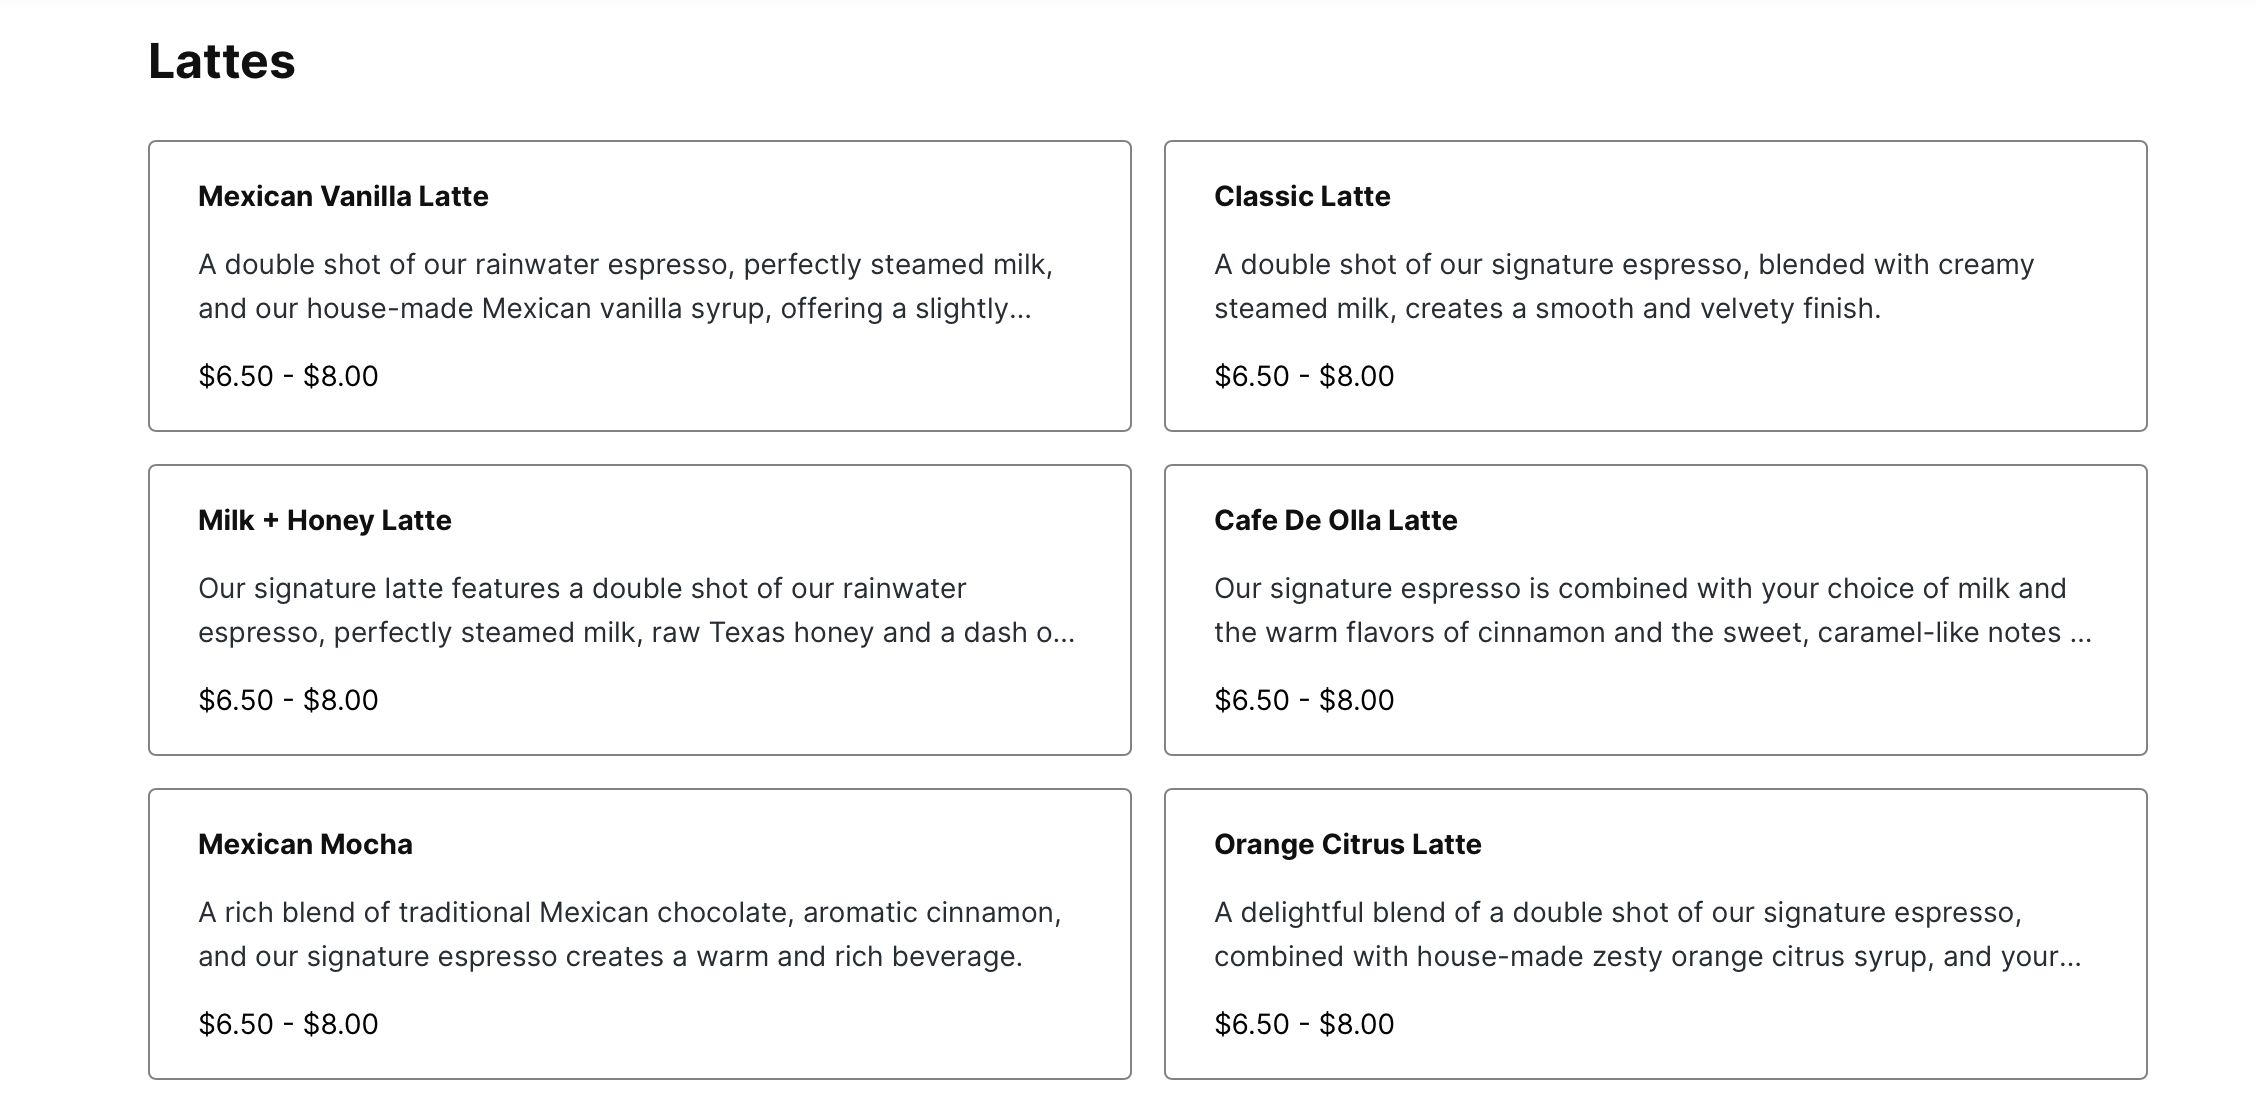Open the Milk + Honey Latte card
The image size is (2256, 1104).
tap(640, 610)
